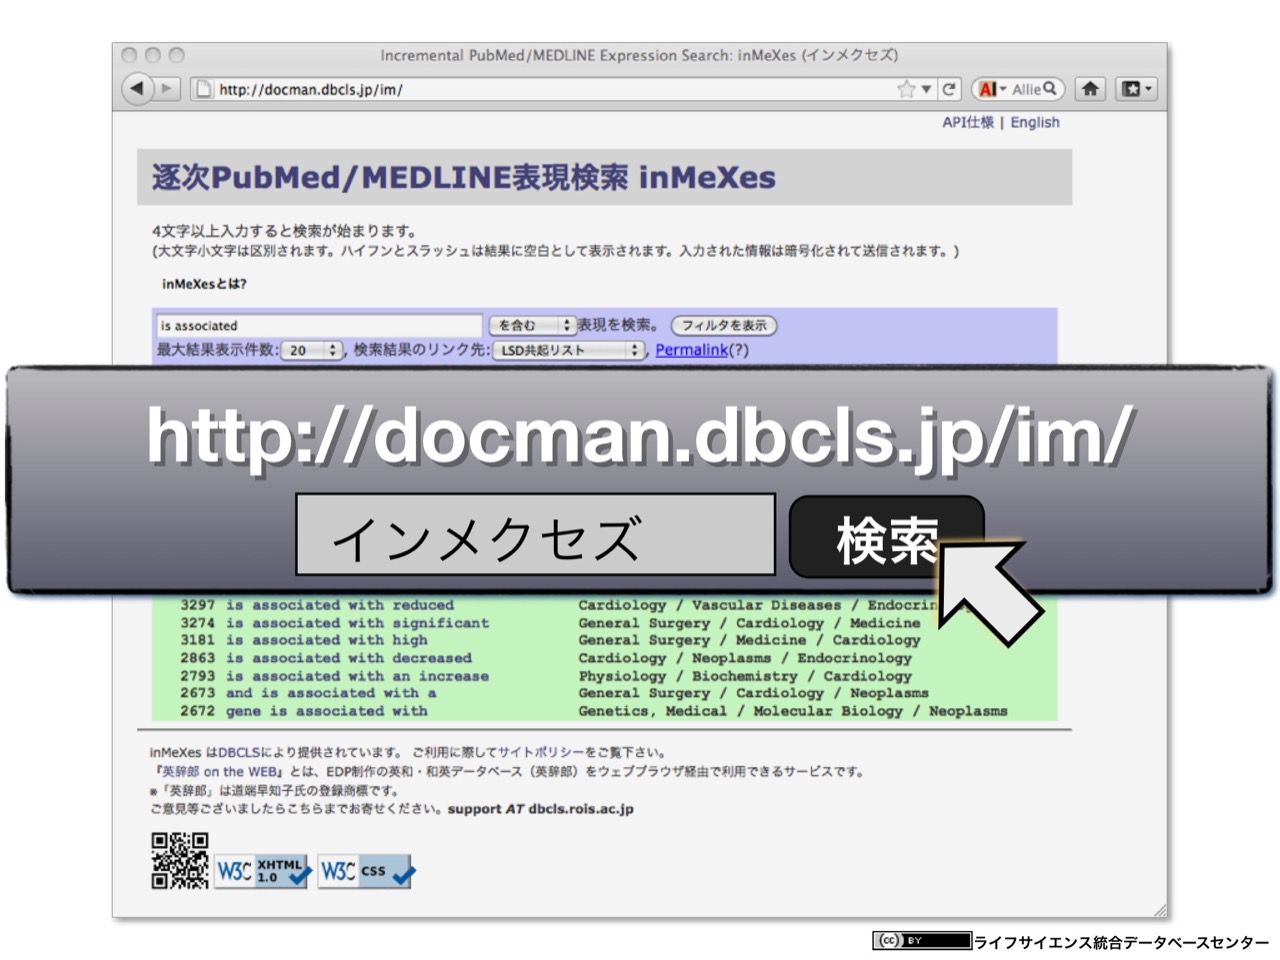The width and height of the screenshot is (1280, 960).
Task: Click the 'is associated' query input field
Action: pyautogui.click(x=319, y=325)
